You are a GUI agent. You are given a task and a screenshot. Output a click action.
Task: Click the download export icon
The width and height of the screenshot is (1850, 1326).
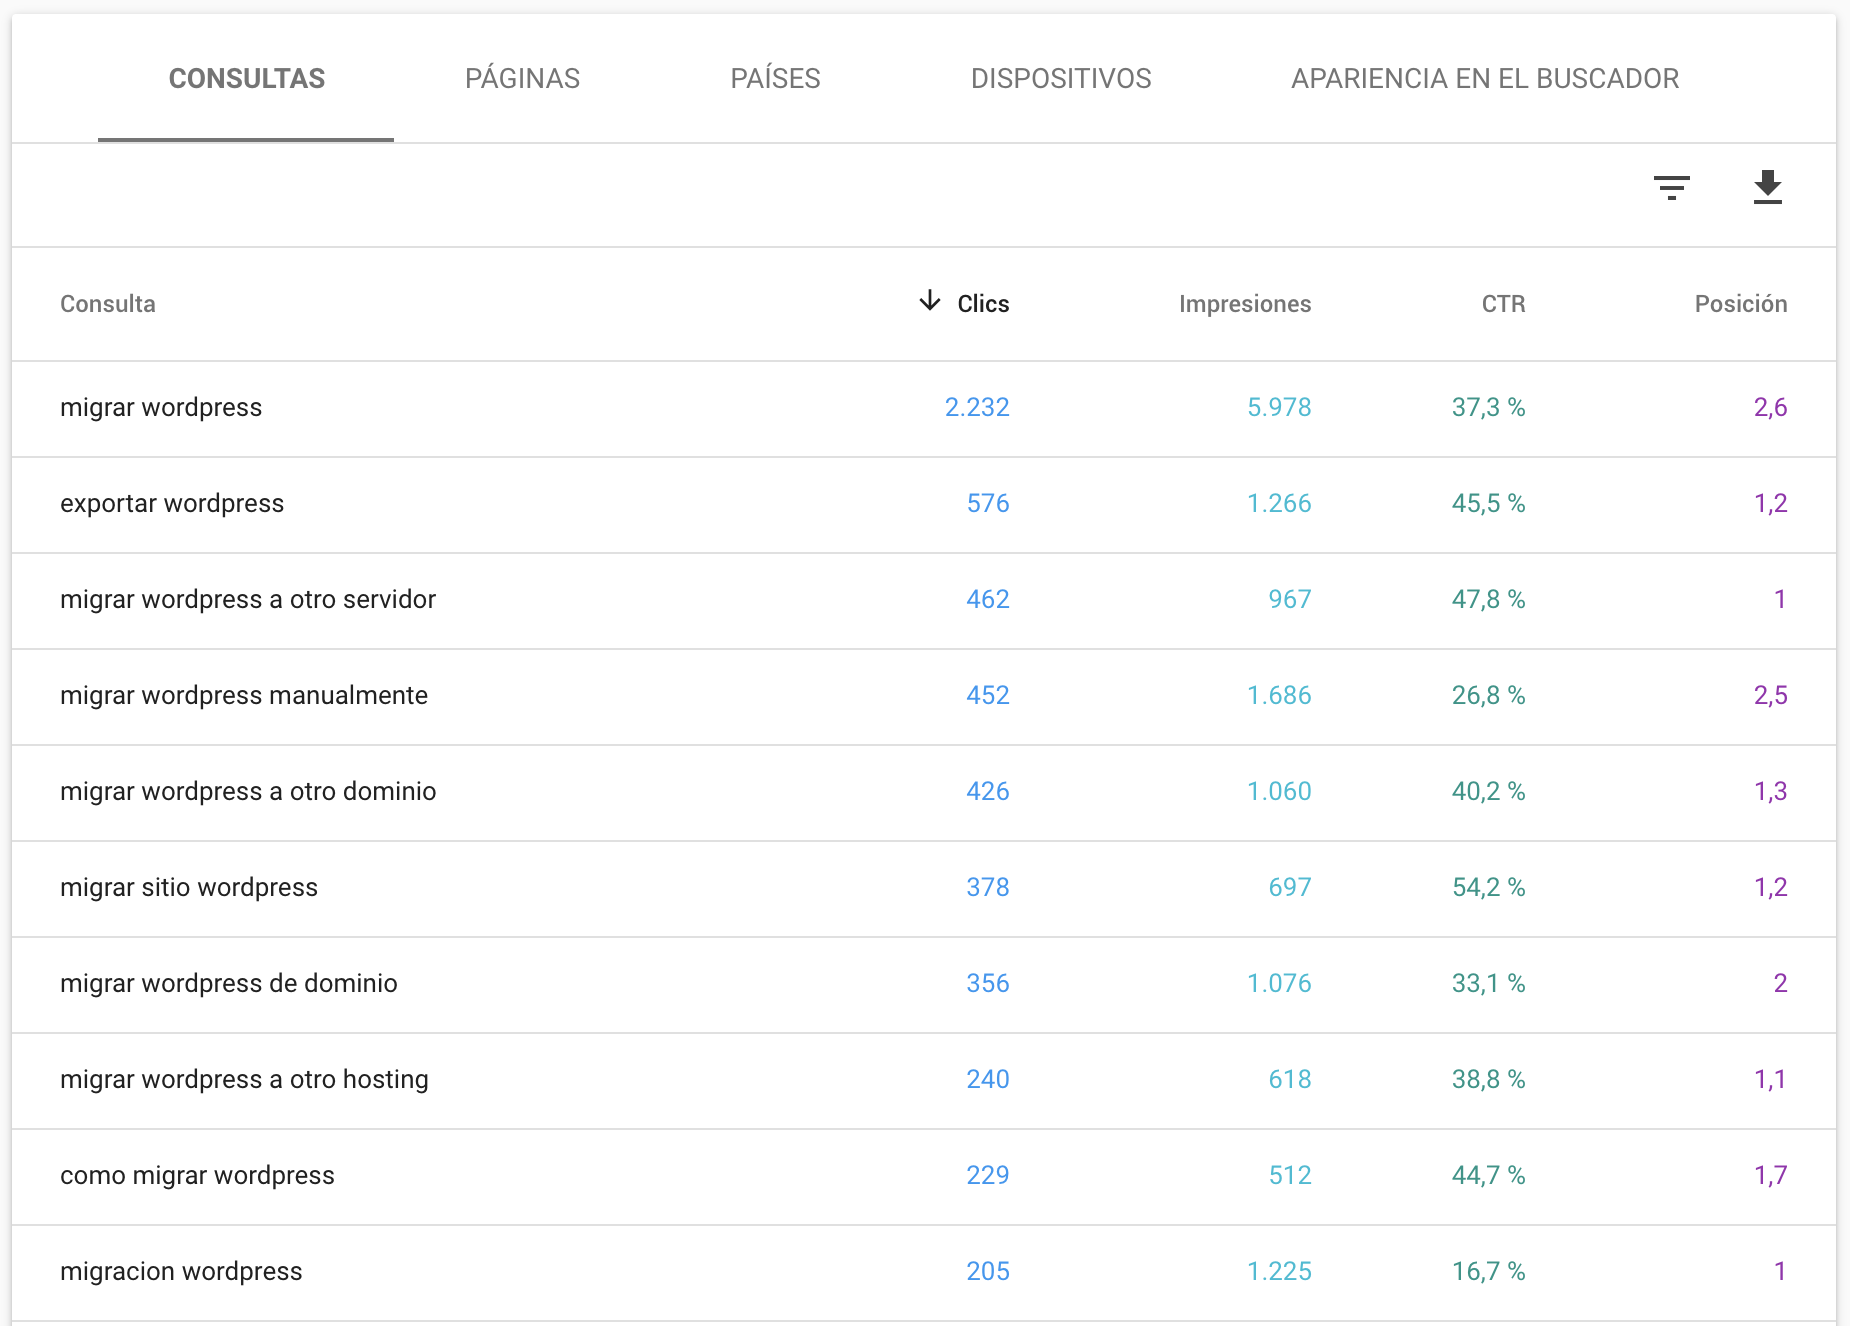(x=1767, y=187)
